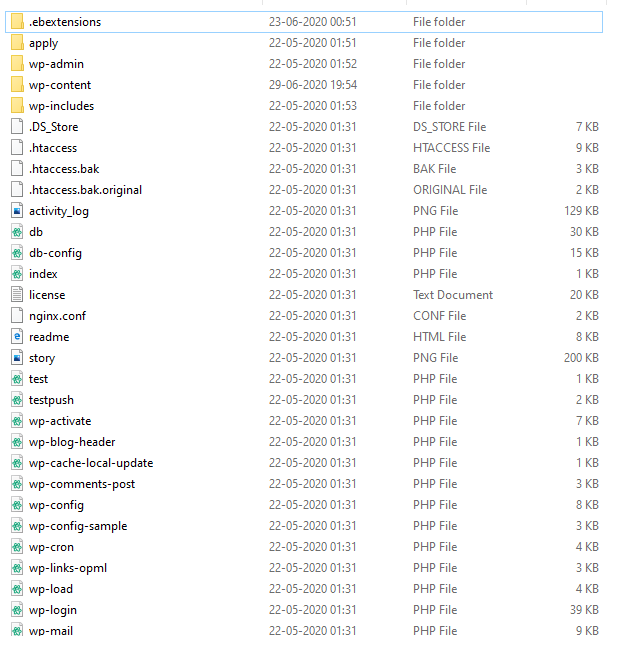Click the license text document icon
Image resolution: width=620 pixels, height=655 pixels.
(17, 294)
